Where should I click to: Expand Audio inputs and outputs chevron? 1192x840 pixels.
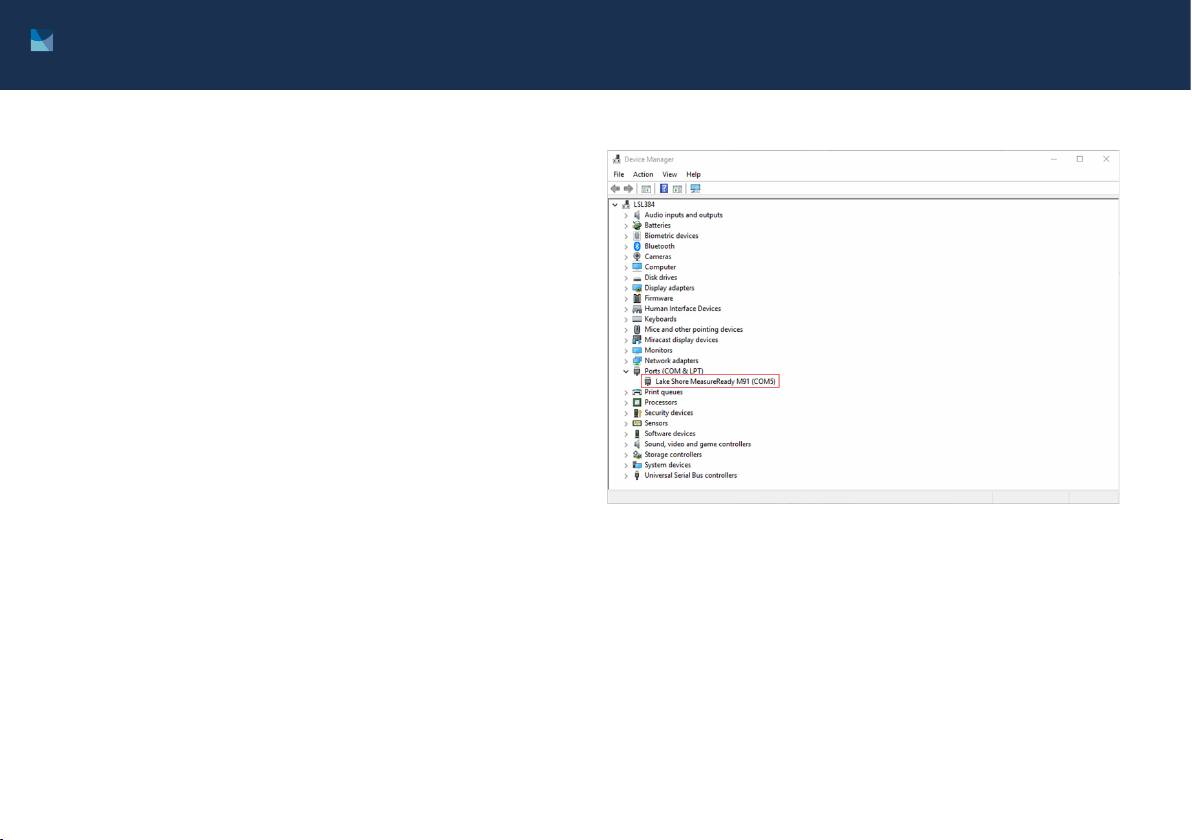click(626, 215)
